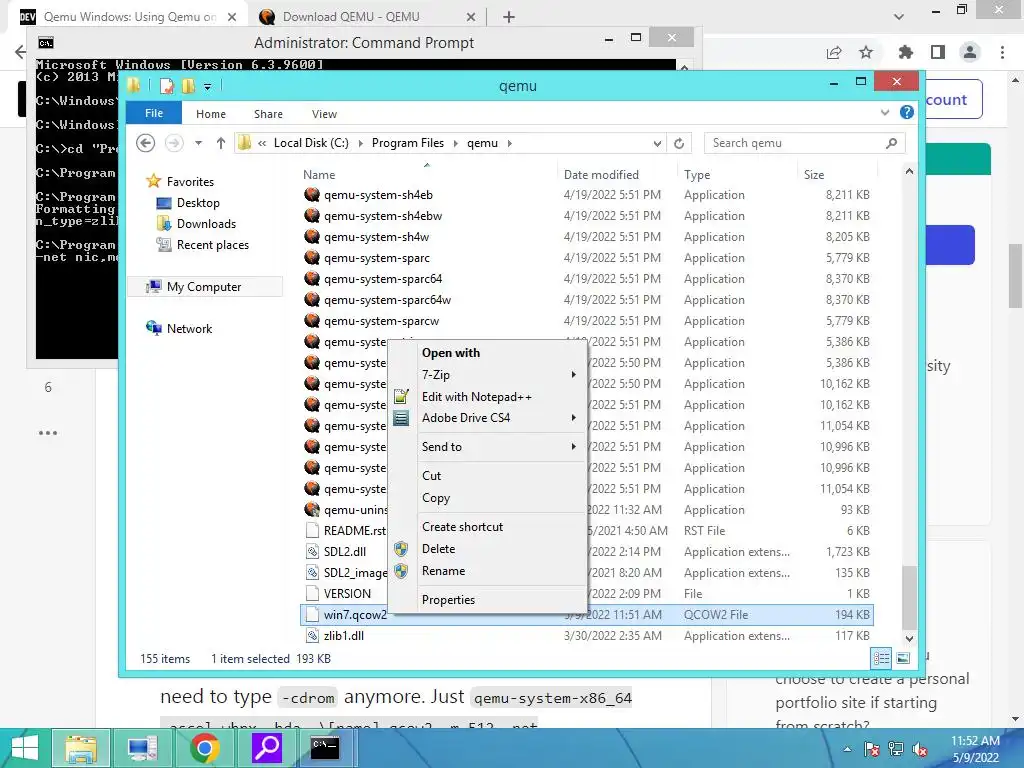Select Cut in the context menu
The height and width of the screenshot is (768, 1024).
tap(432, 475)
